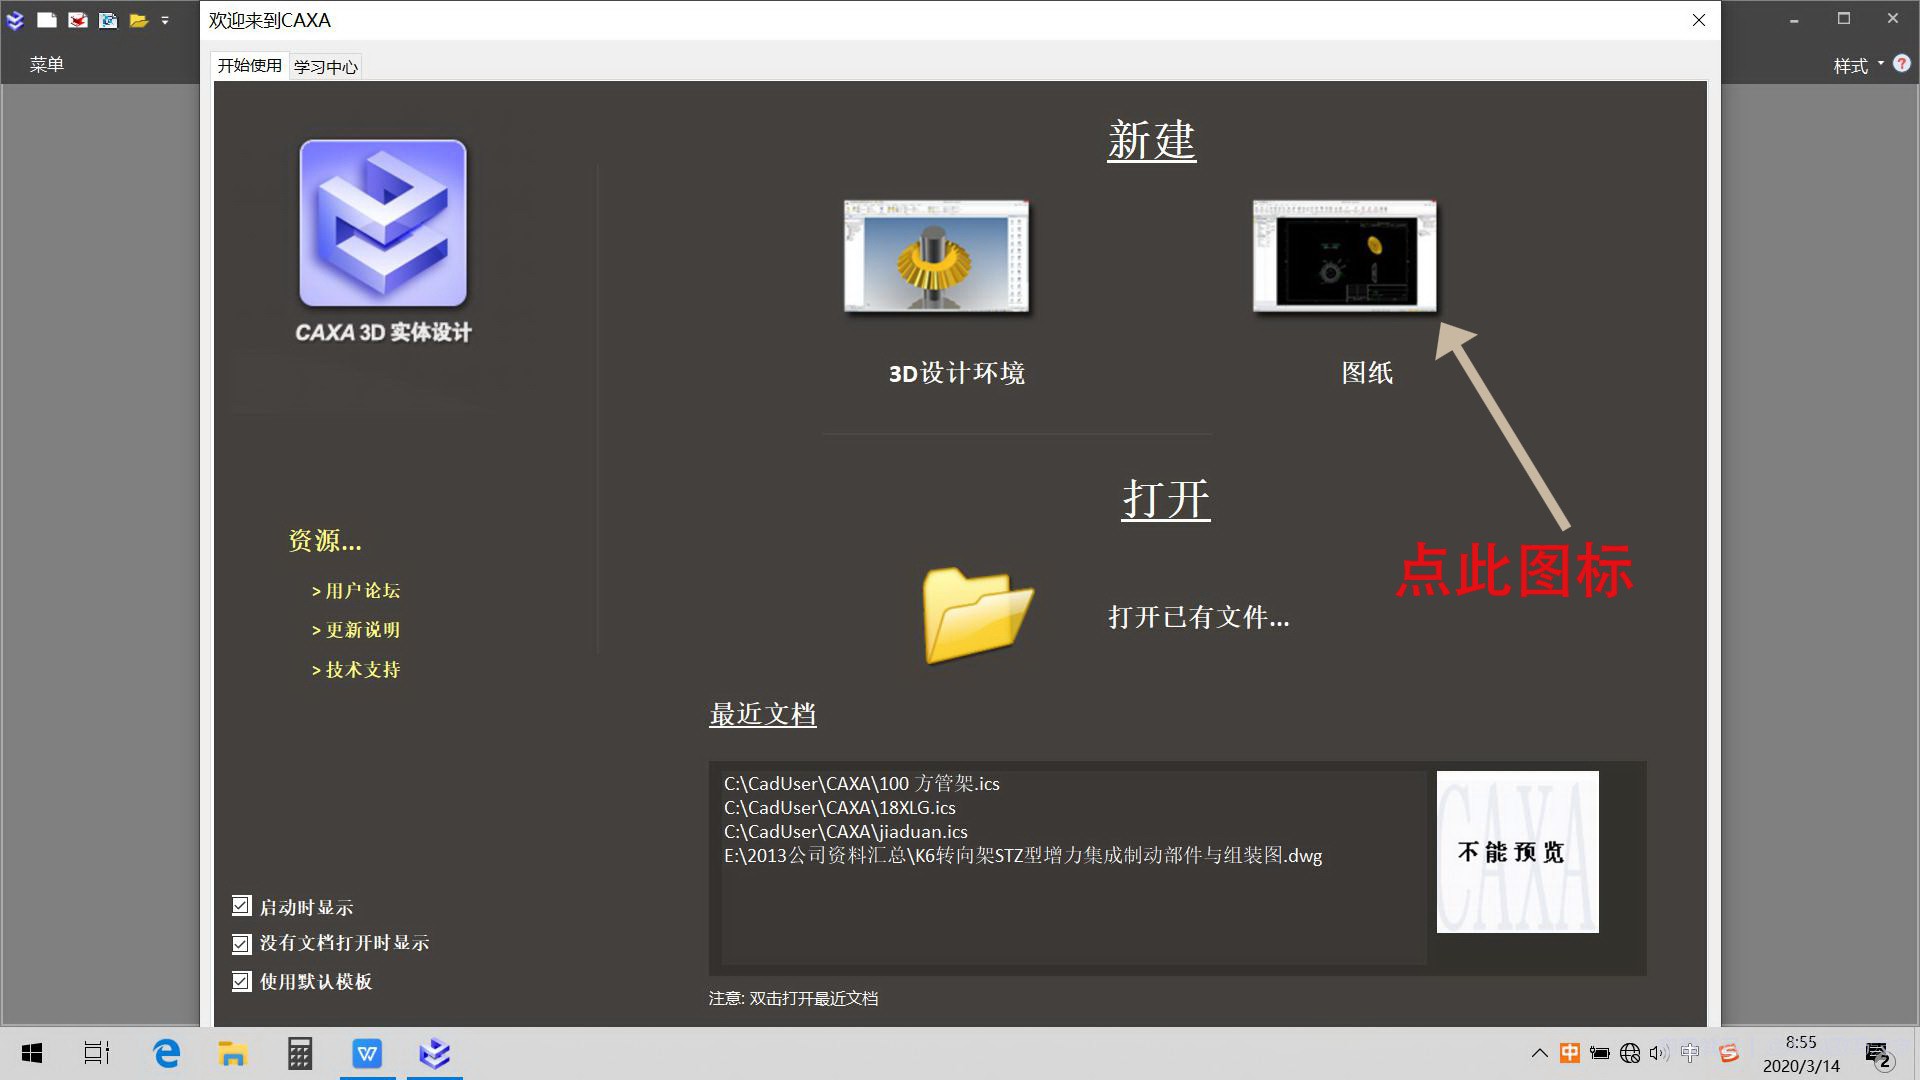Open Calculator from the taskbar
Viewport: 1920px width, 1080px height.
tap(300, 1053)
